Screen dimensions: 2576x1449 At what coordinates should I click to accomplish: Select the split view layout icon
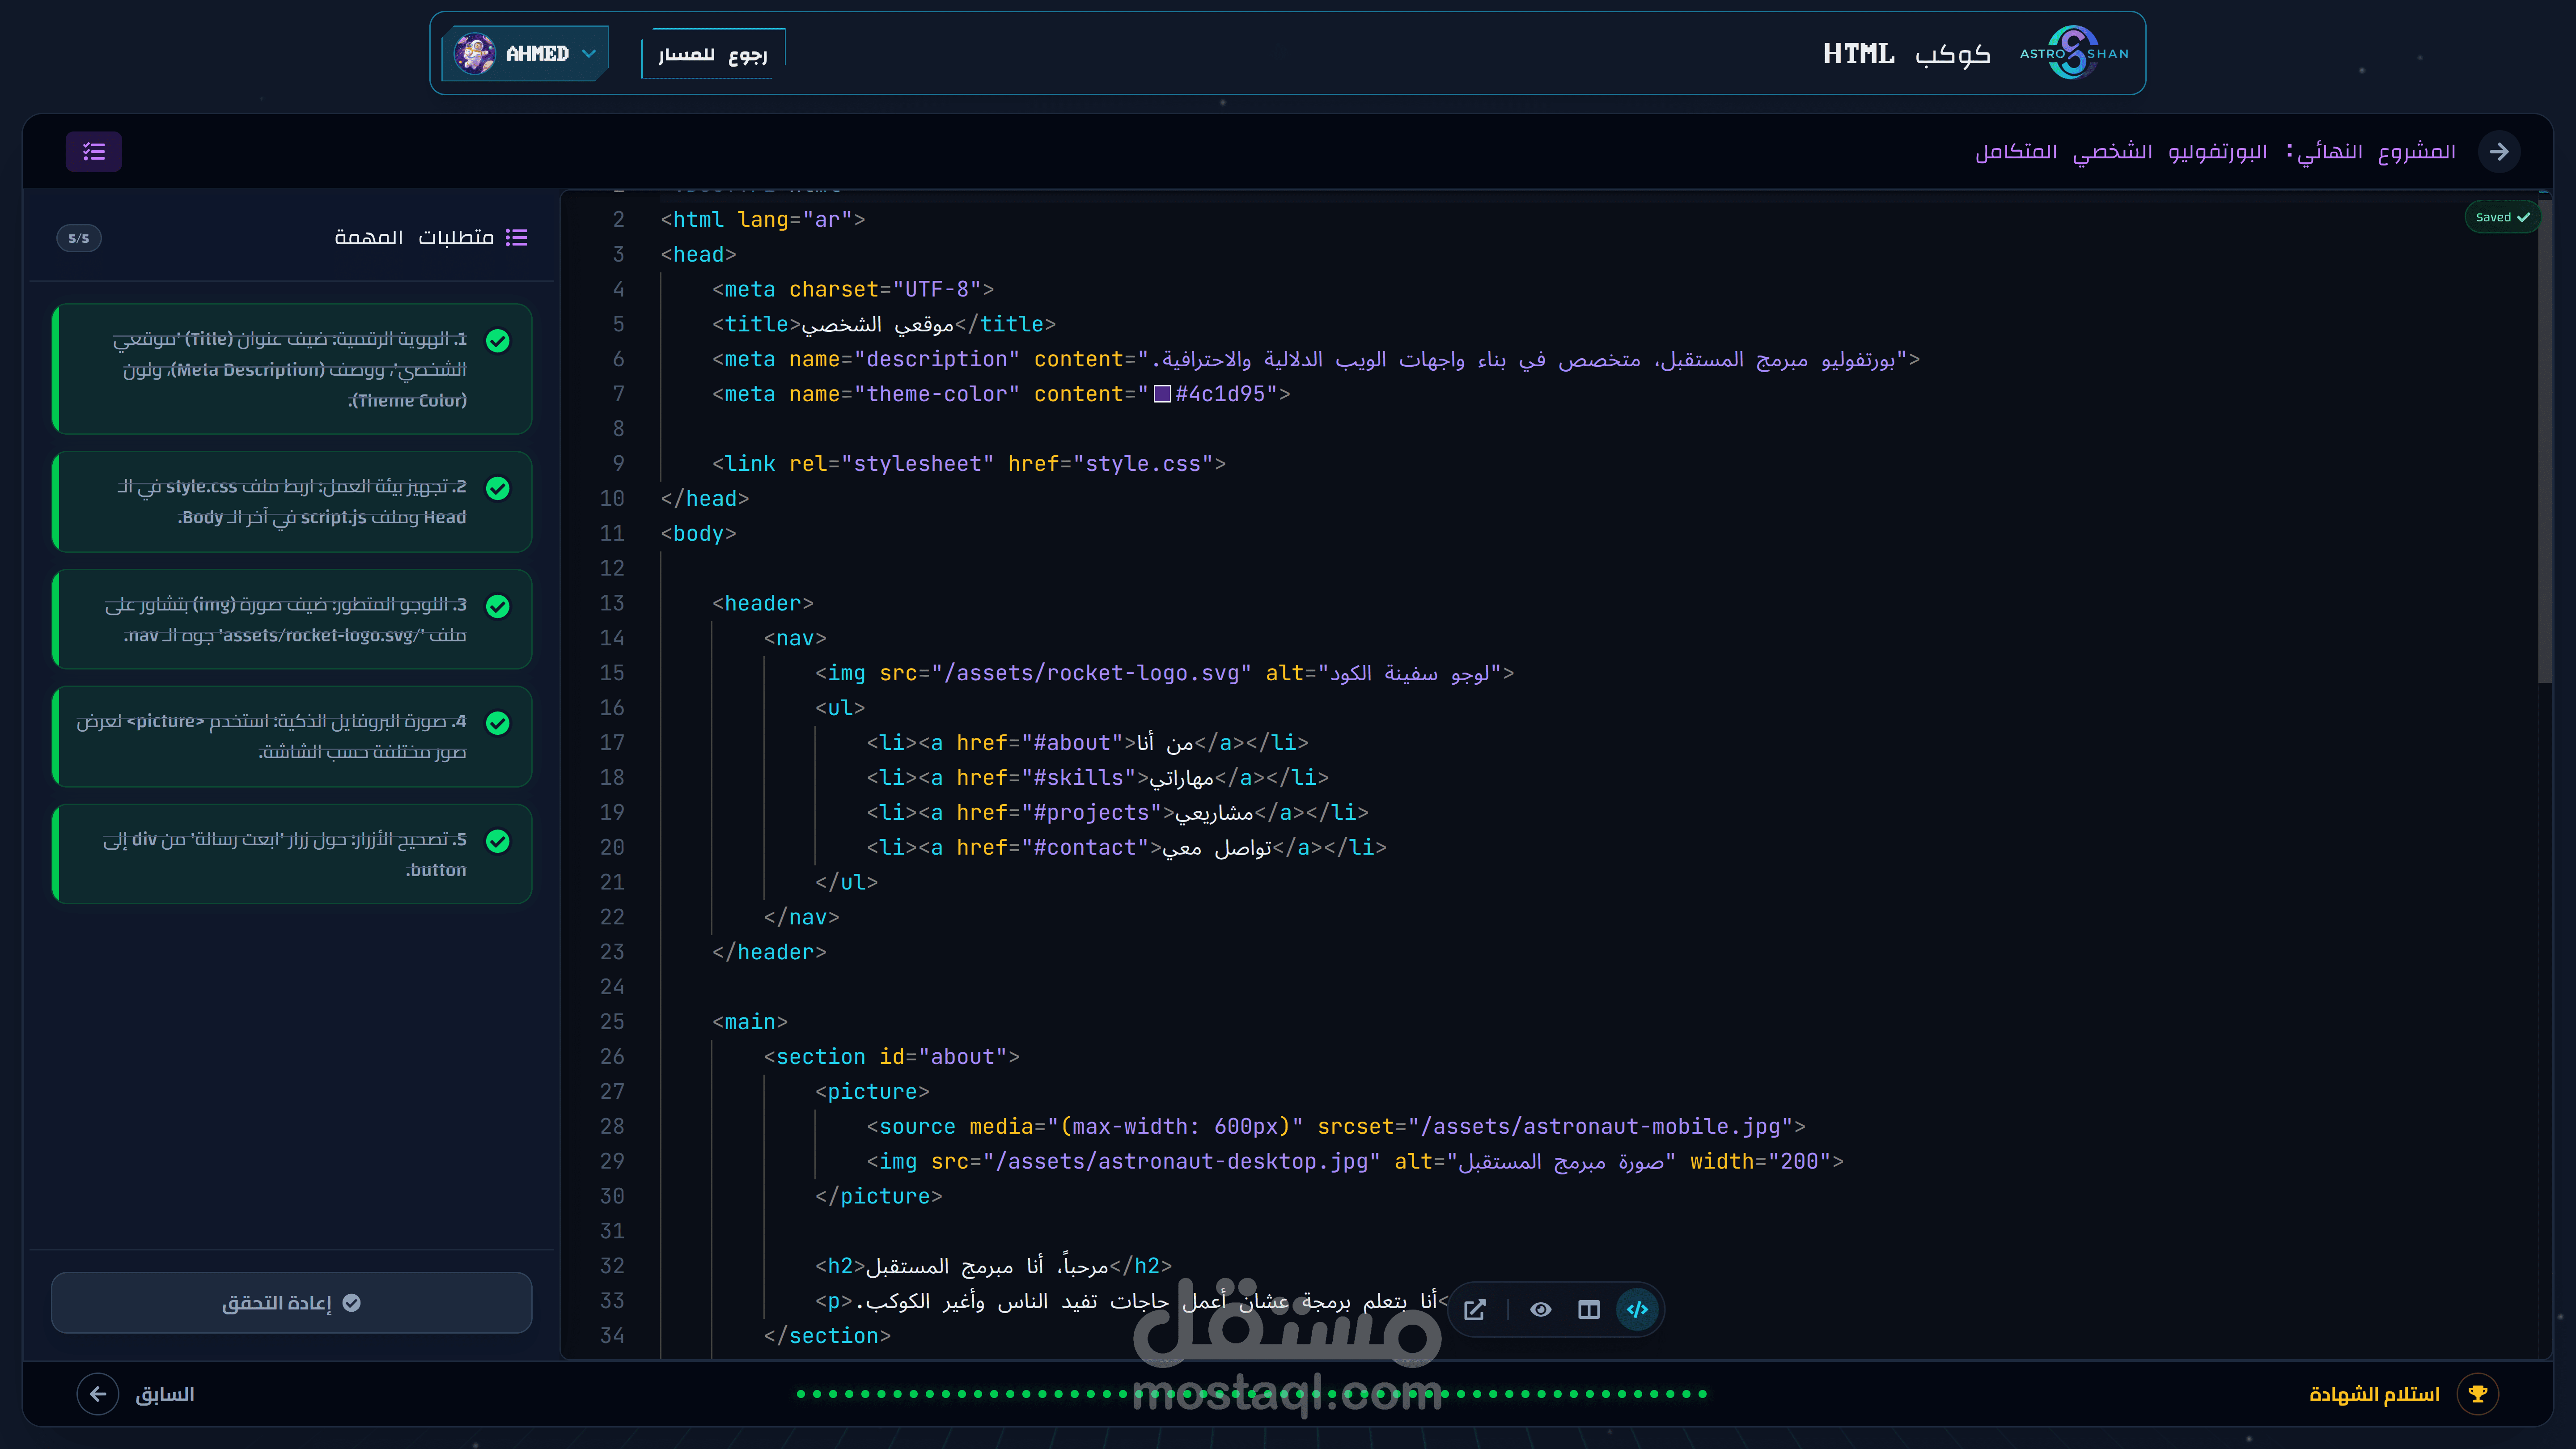pos(1589,1310)
